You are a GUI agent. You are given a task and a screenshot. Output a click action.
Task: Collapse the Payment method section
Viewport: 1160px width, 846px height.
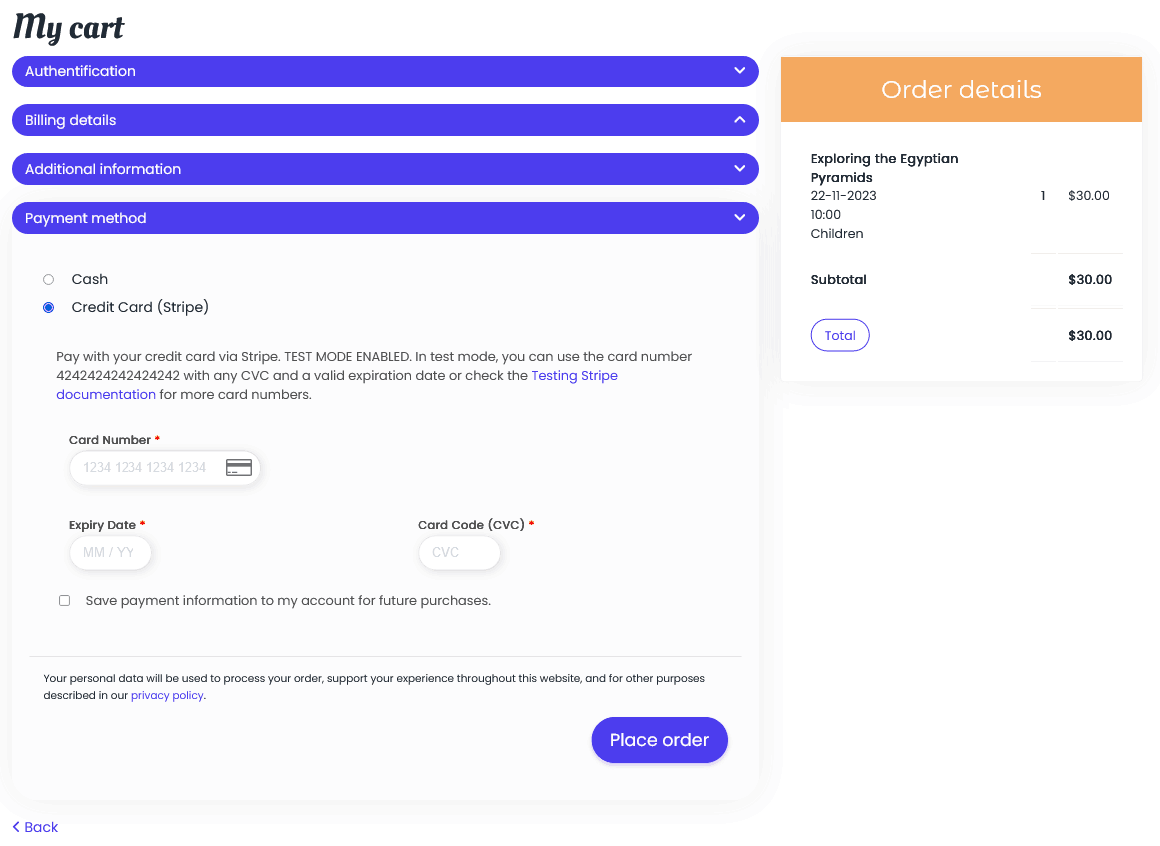click(x=385, y=218)
